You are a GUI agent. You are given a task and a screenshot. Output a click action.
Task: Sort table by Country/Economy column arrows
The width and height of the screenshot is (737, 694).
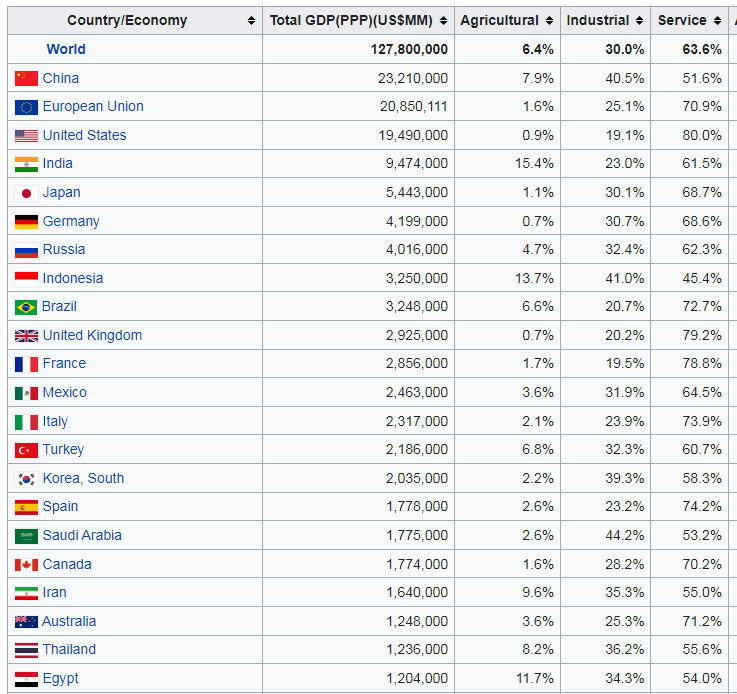pyautogui.click(x=251, y=21)
